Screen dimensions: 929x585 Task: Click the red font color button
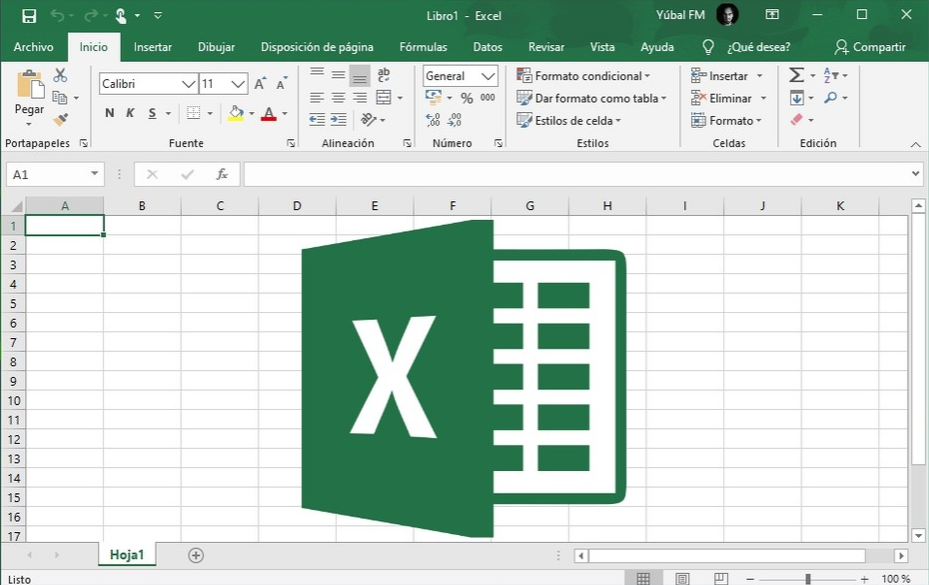click(269, 113)
